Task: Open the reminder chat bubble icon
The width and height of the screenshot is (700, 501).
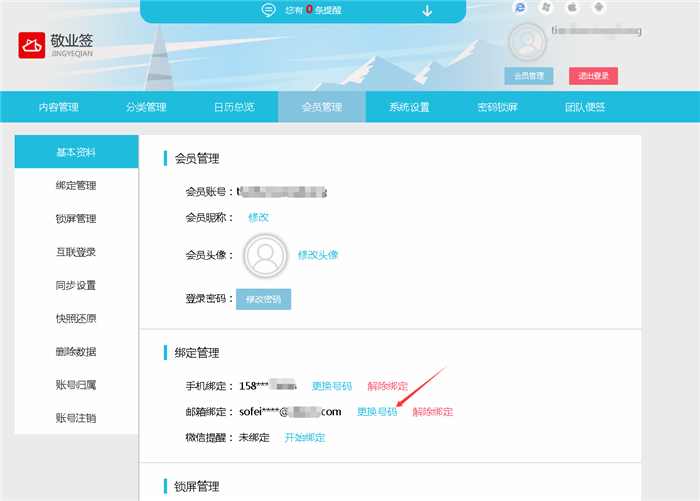Action: 268,11
